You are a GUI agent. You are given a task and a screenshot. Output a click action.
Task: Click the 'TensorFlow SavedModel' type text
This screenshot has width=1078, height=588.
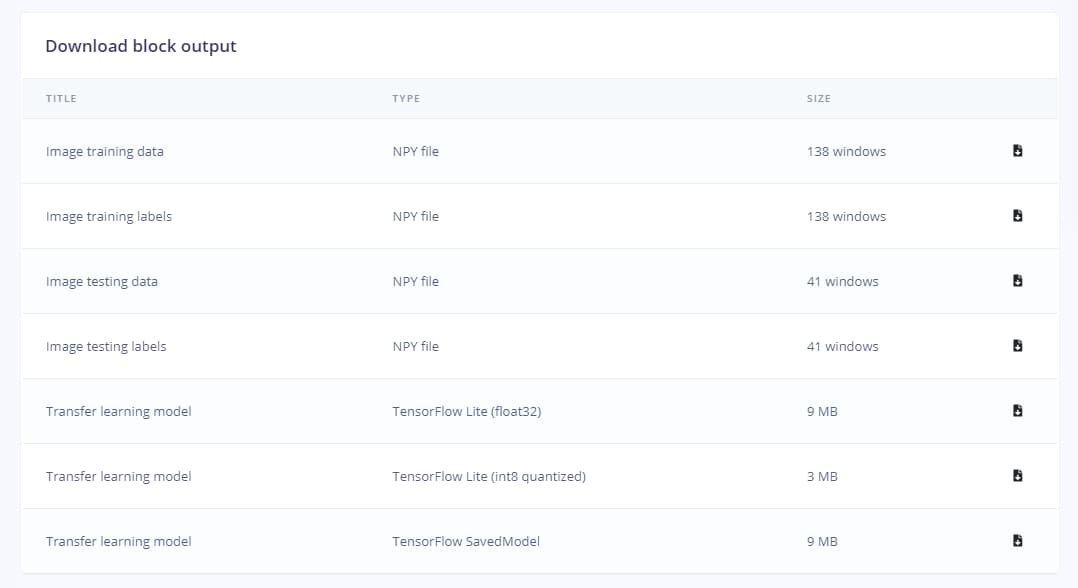pyautogui.click(x=465, y=542)
